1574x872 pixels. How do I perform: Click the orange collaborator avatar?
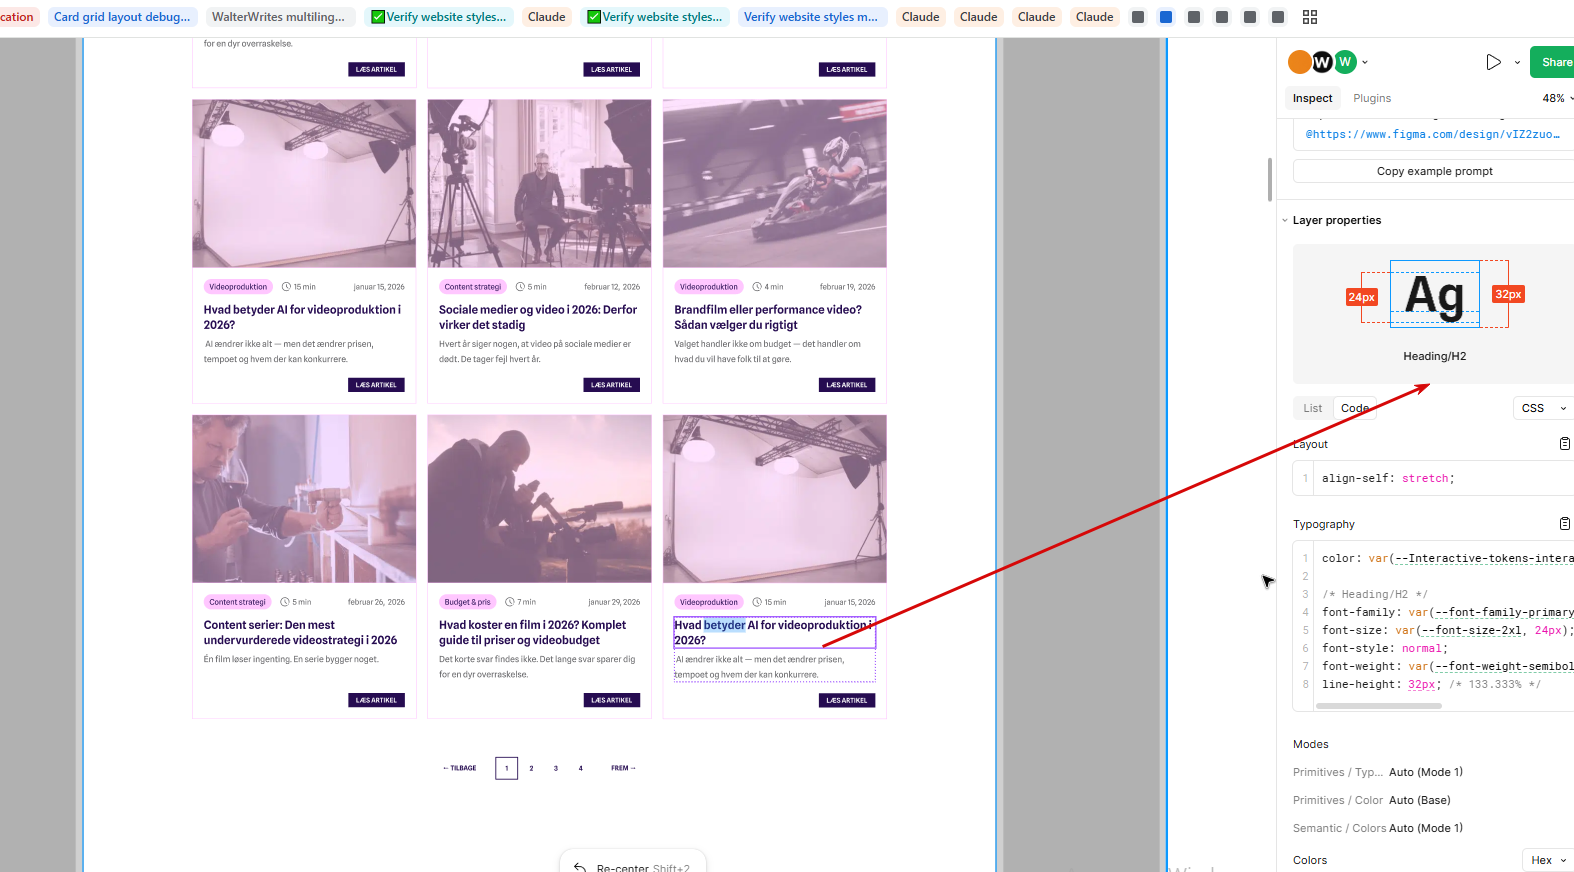pos(1299,62)
